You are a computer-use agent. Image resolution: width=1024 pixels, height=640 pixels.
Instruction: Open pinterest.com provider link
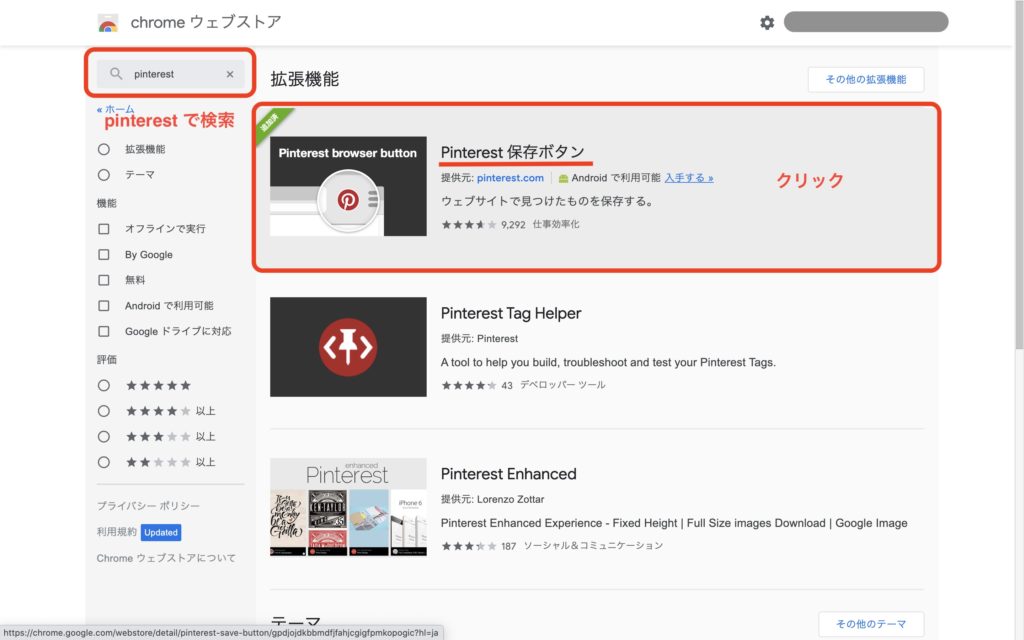510,178
